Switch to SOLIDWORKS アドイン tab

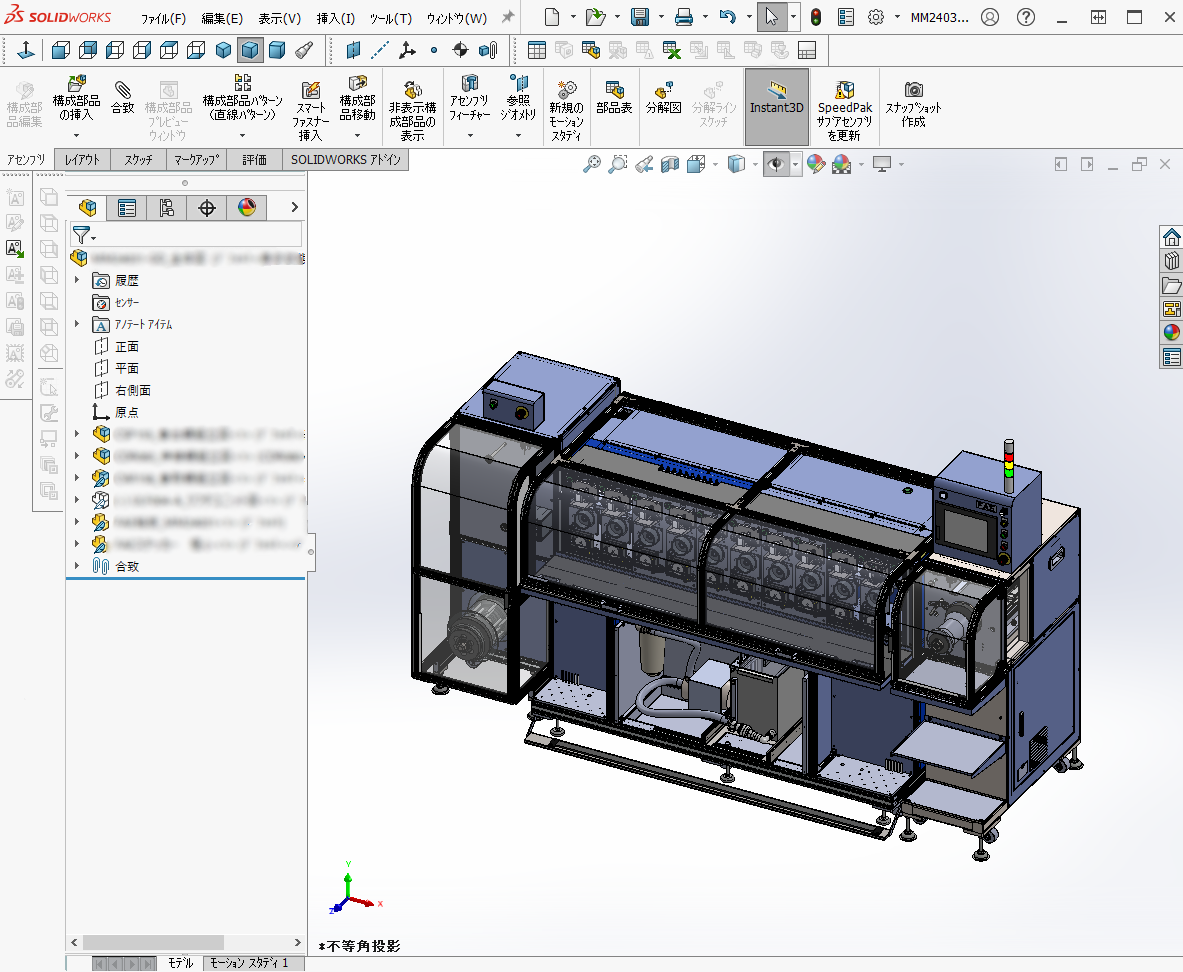(346, 159)
